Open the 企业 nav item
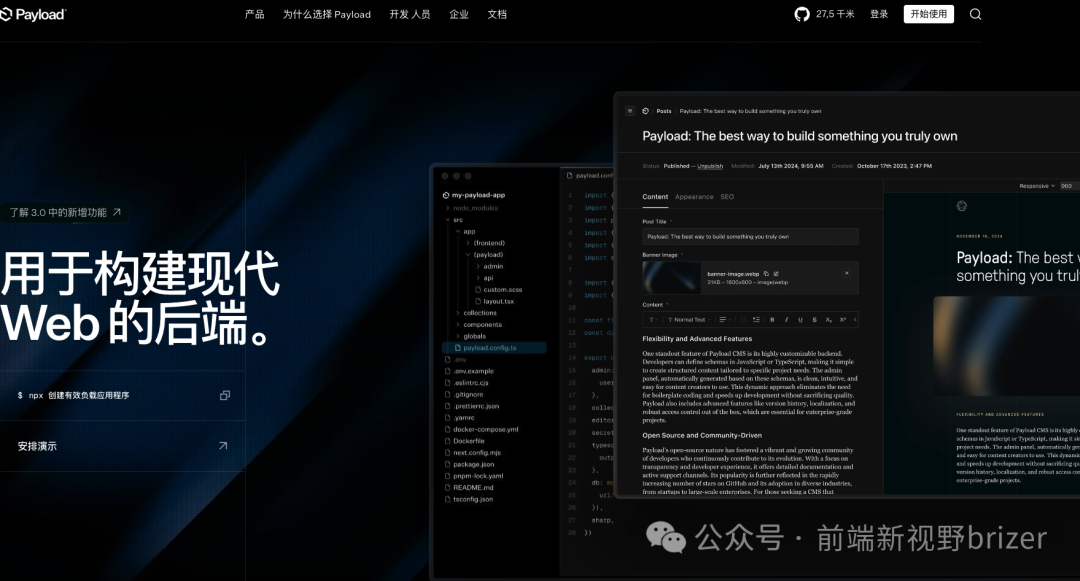1080x581 pixels. (459, 14)
